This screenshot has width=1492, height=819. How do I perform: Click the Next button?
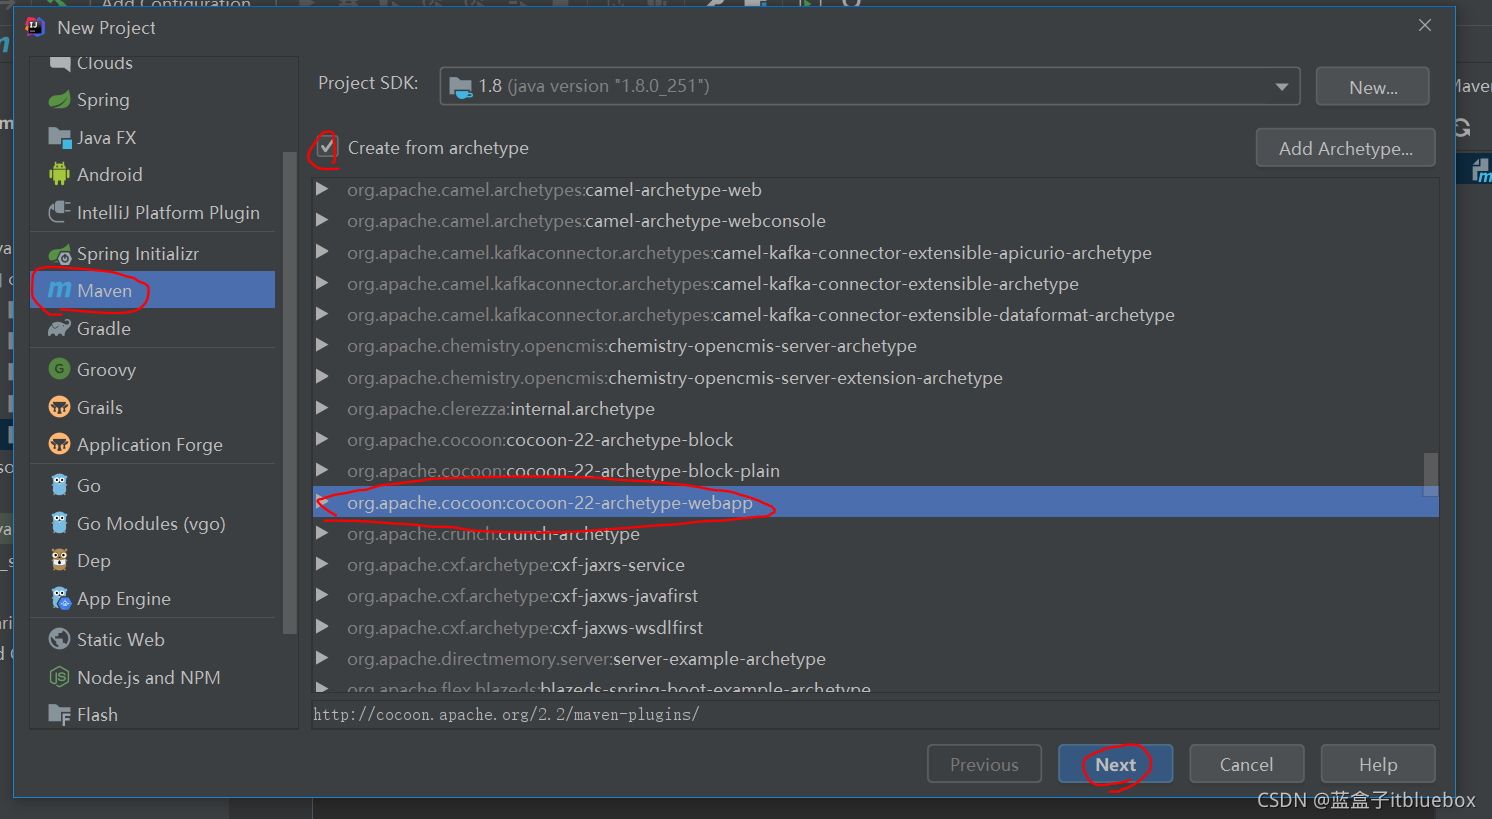[x=1115, y=764]
